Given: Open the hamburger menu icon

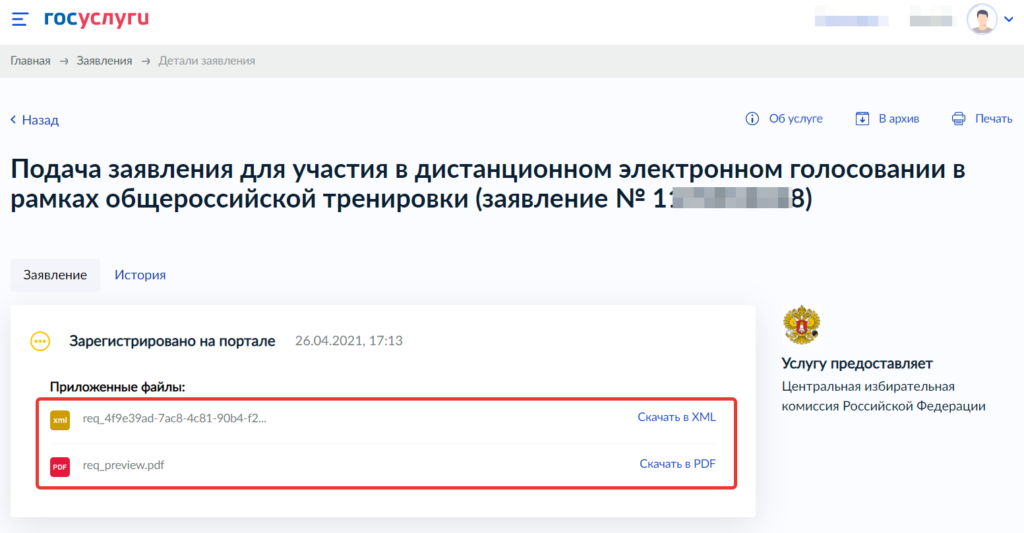Looking at the screenshot, I should click(19, 19).
